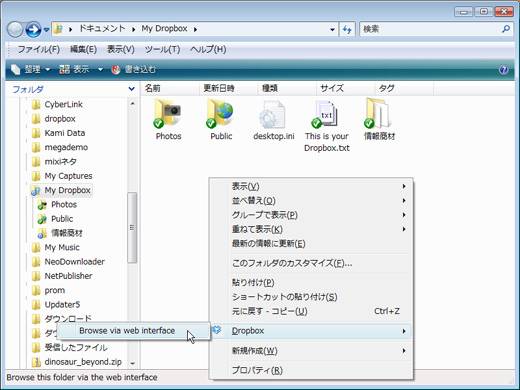Expand arrow after My Dropbox in breadcrumb
This screenshot has height=390, width=520.
pos(195,29)
